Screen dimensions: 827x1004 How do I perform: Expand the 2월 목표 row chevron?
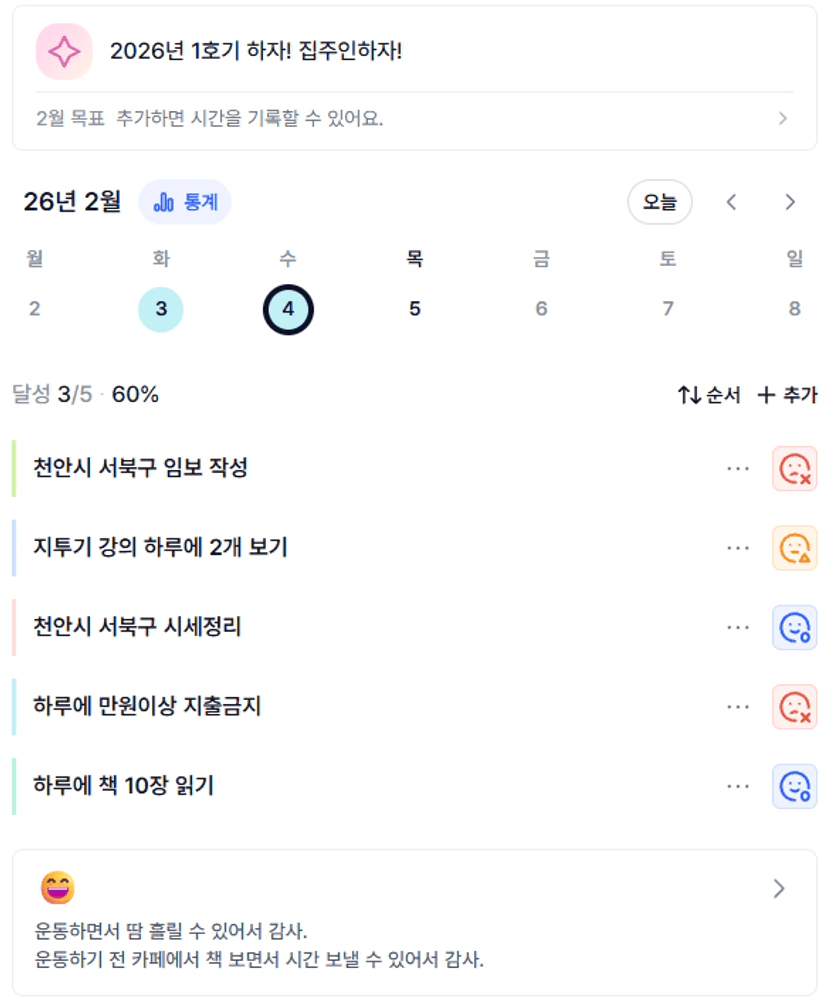(783, 119)
